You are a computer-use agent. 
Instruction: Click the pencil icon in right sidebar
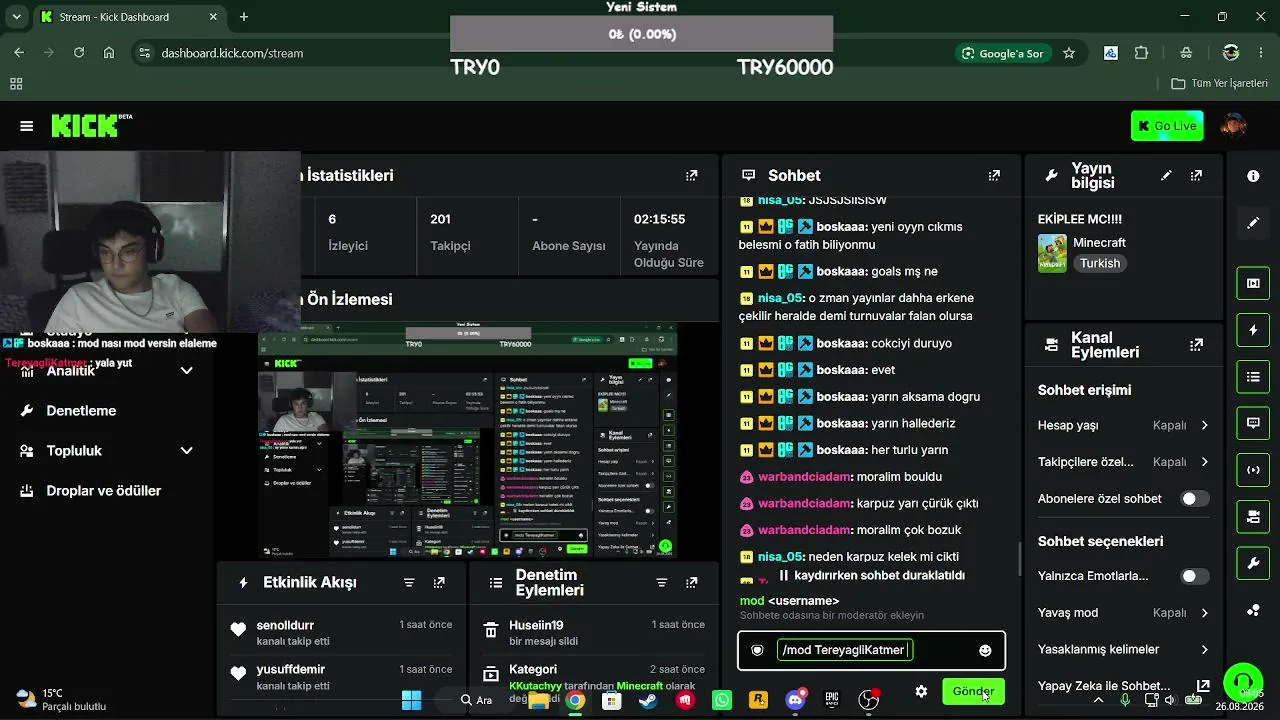coord(1253,223)
